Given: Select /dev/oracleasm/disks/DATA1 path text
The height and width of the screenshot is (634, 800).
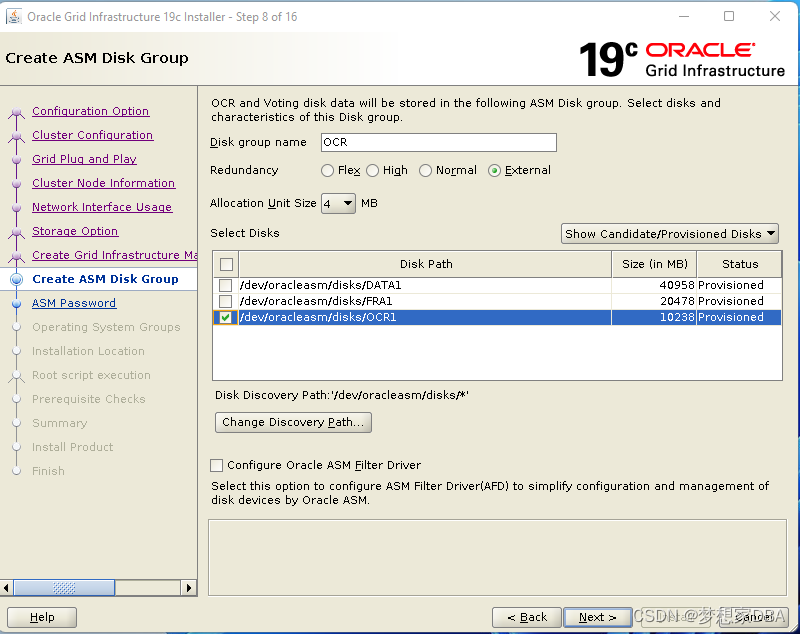Looking at the screenshot, I should pyautogui.click(x=320, y=285).
